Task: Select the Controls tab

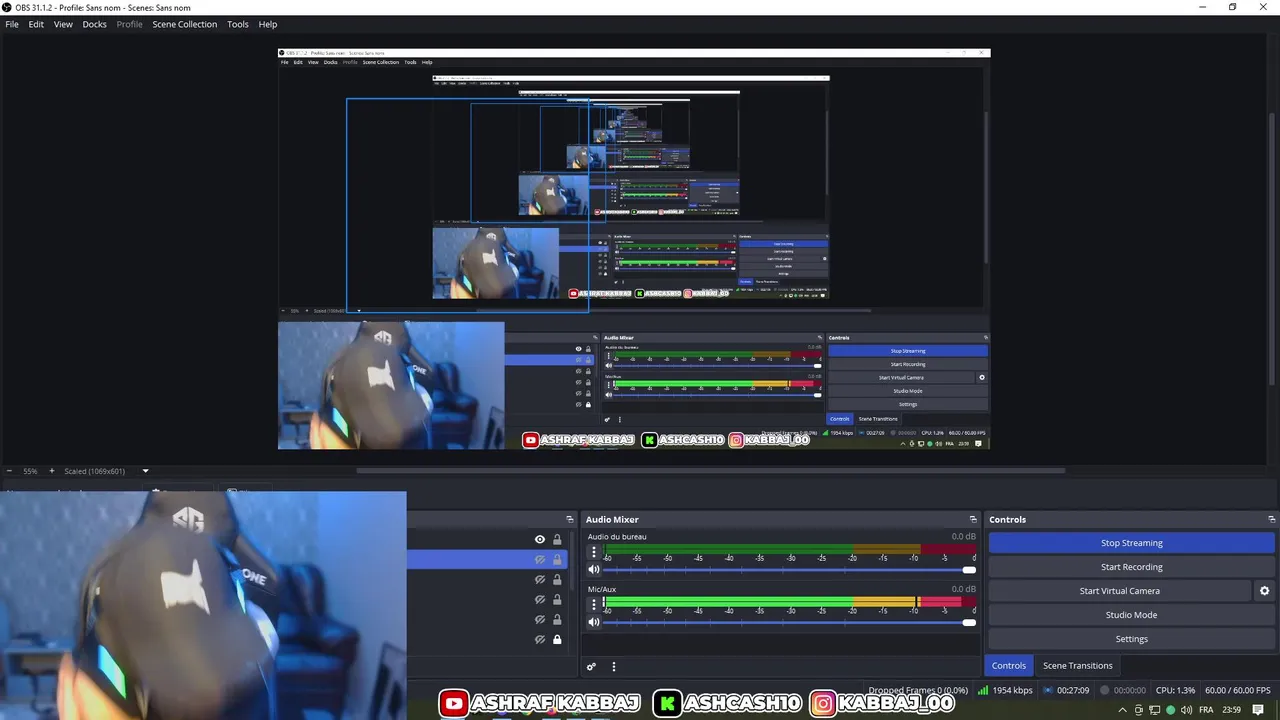Action: point(1008,666)
